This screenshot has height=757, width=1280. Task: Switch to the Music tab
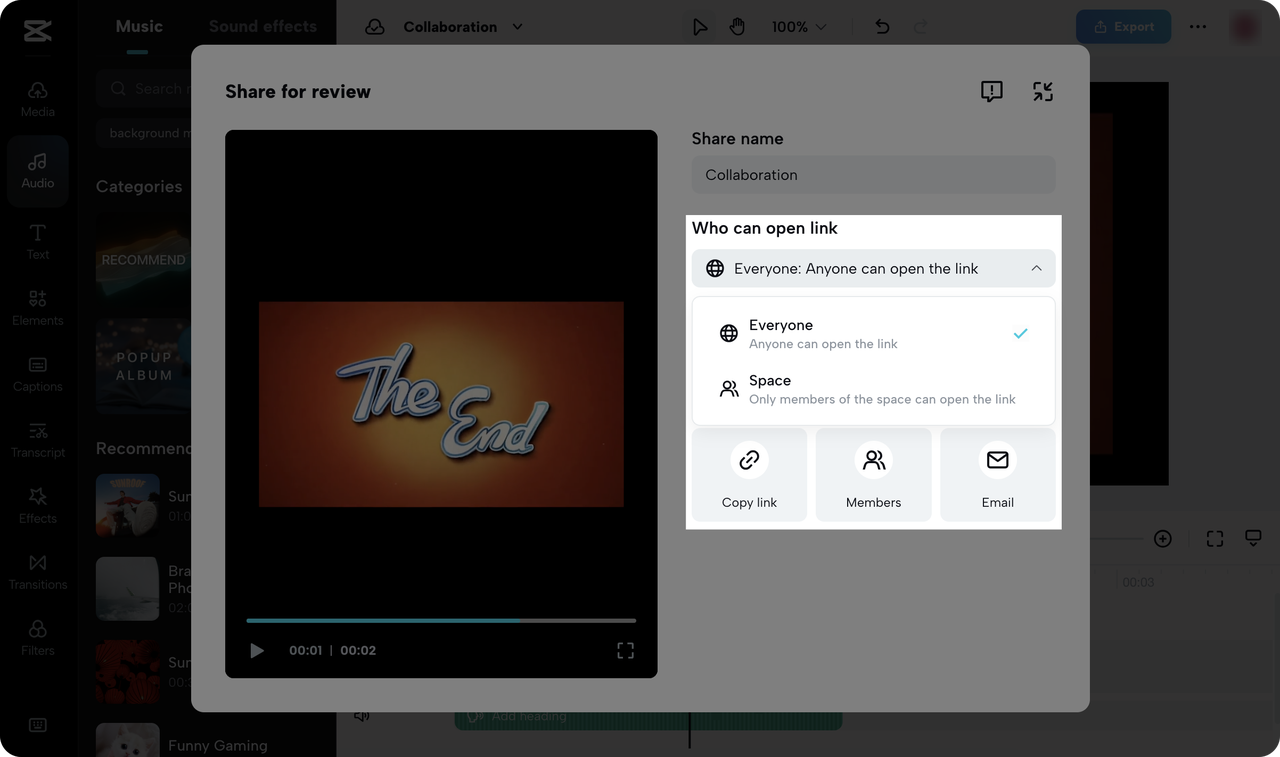pos(139,27)
